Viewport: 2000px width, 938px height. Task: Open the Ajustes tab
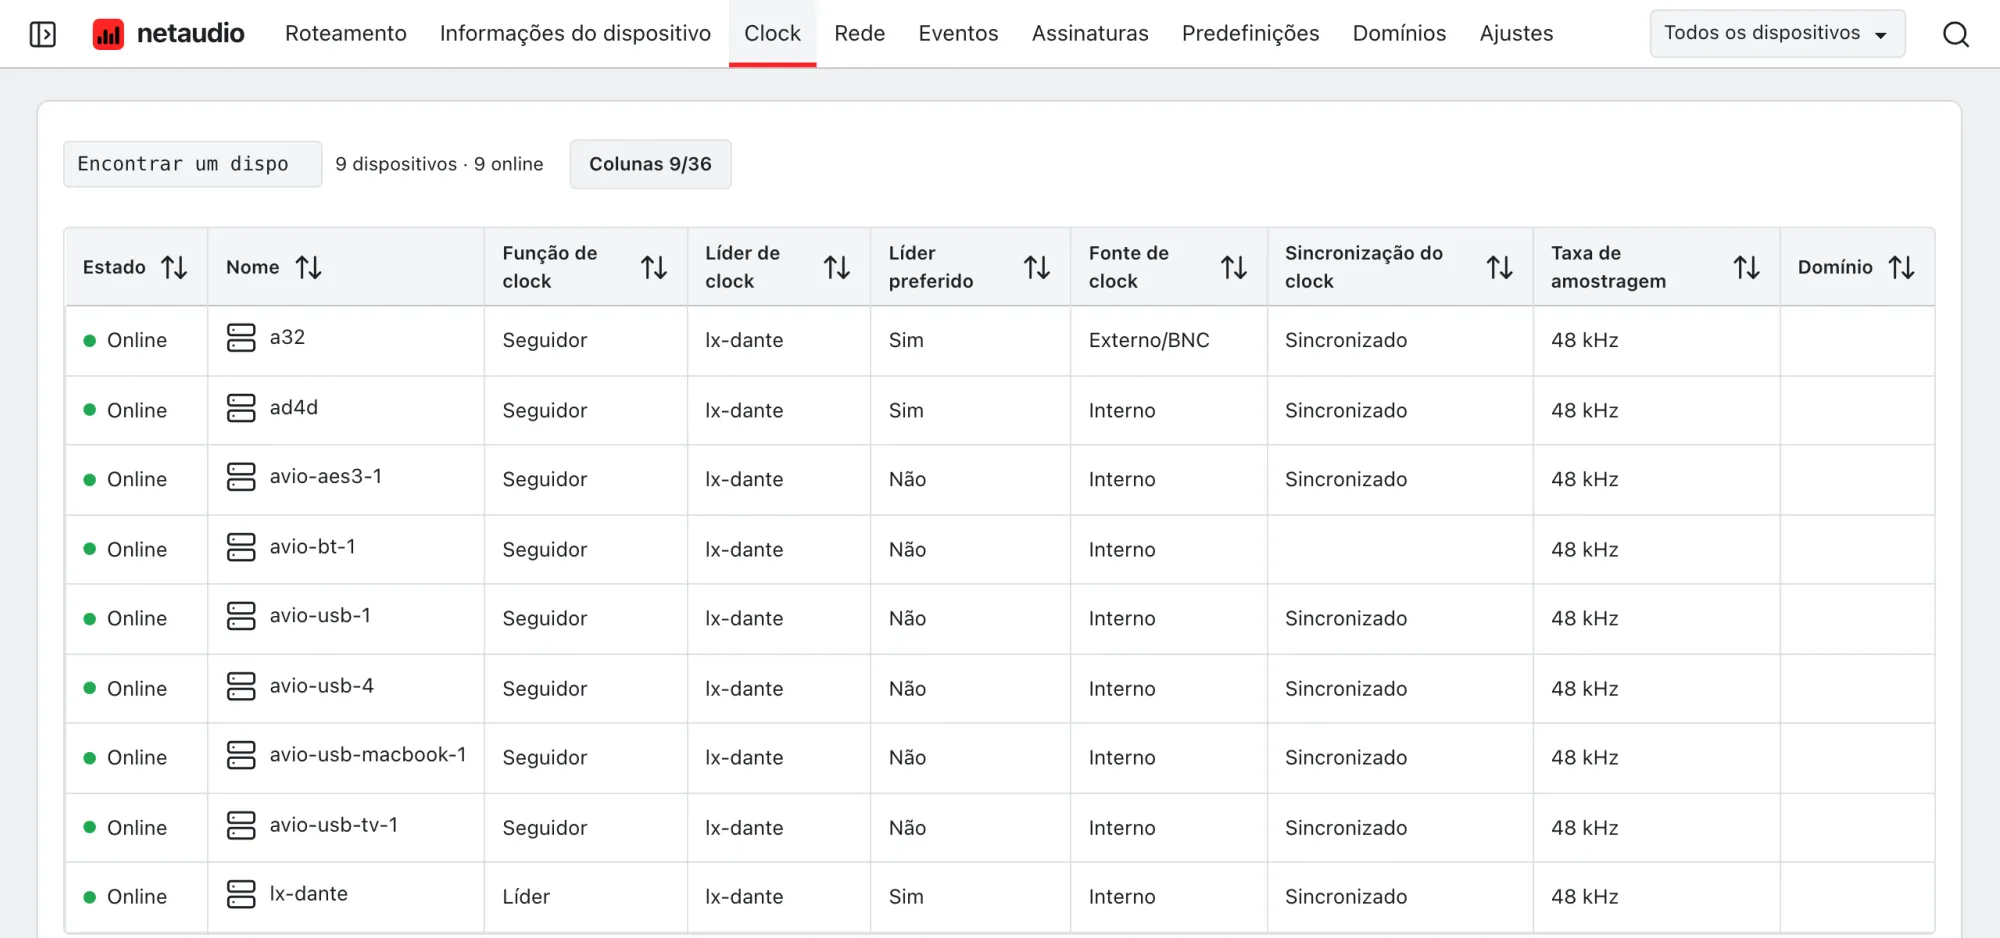1516,33
